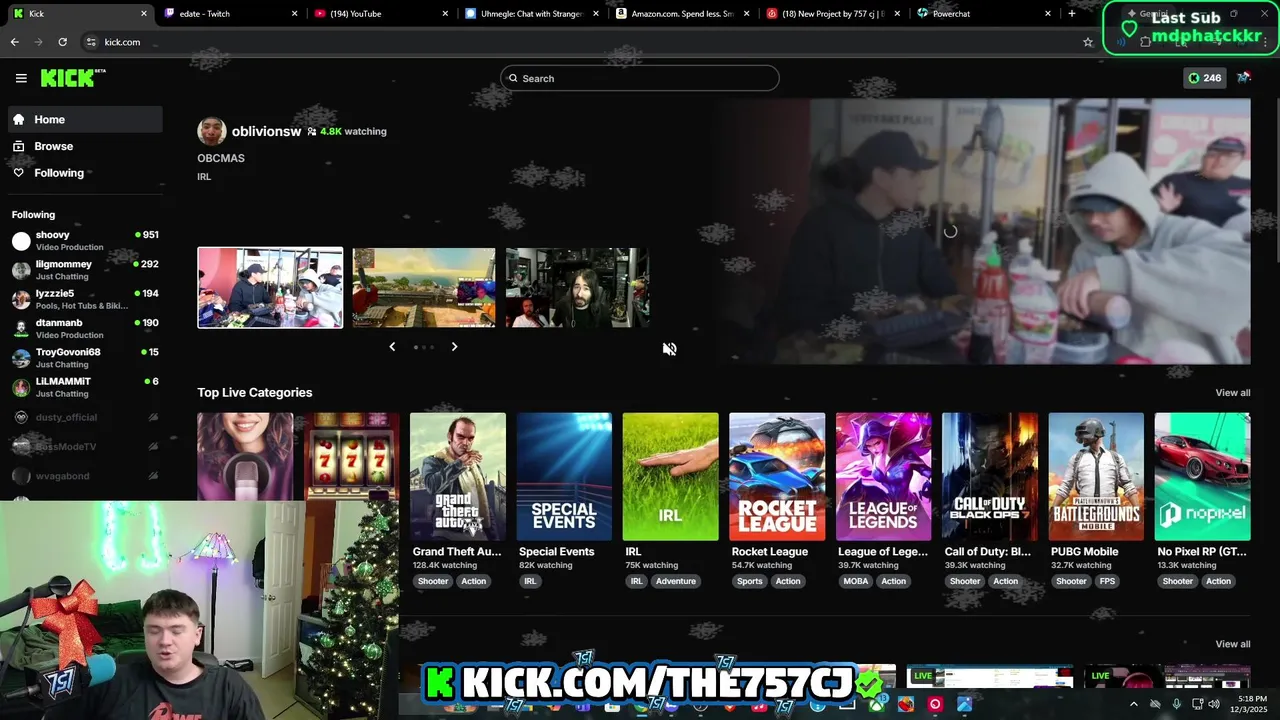This screenshot has width=1280, height=720.
Task: Open followed channel TroyGovoni68
Action: [x=85, y=358]
